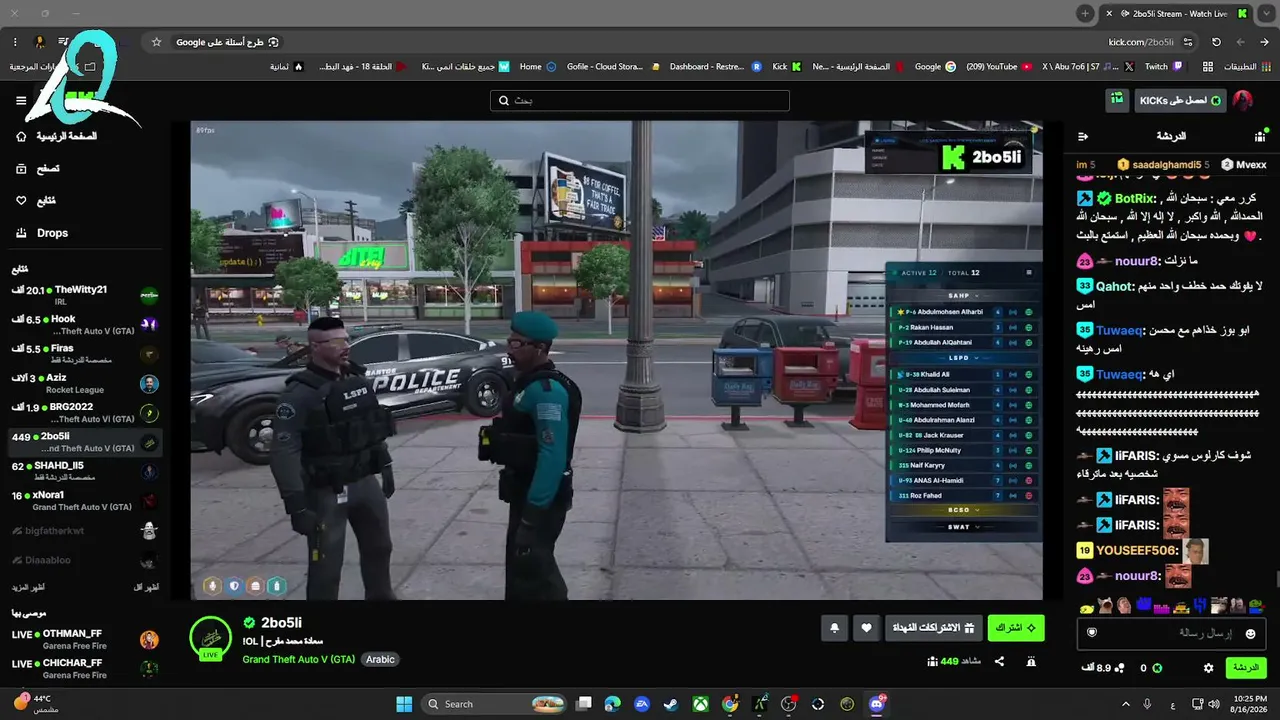This screenshot has height=720, width=1280.
Task: Open chat settings gear
Action: 1208,668
